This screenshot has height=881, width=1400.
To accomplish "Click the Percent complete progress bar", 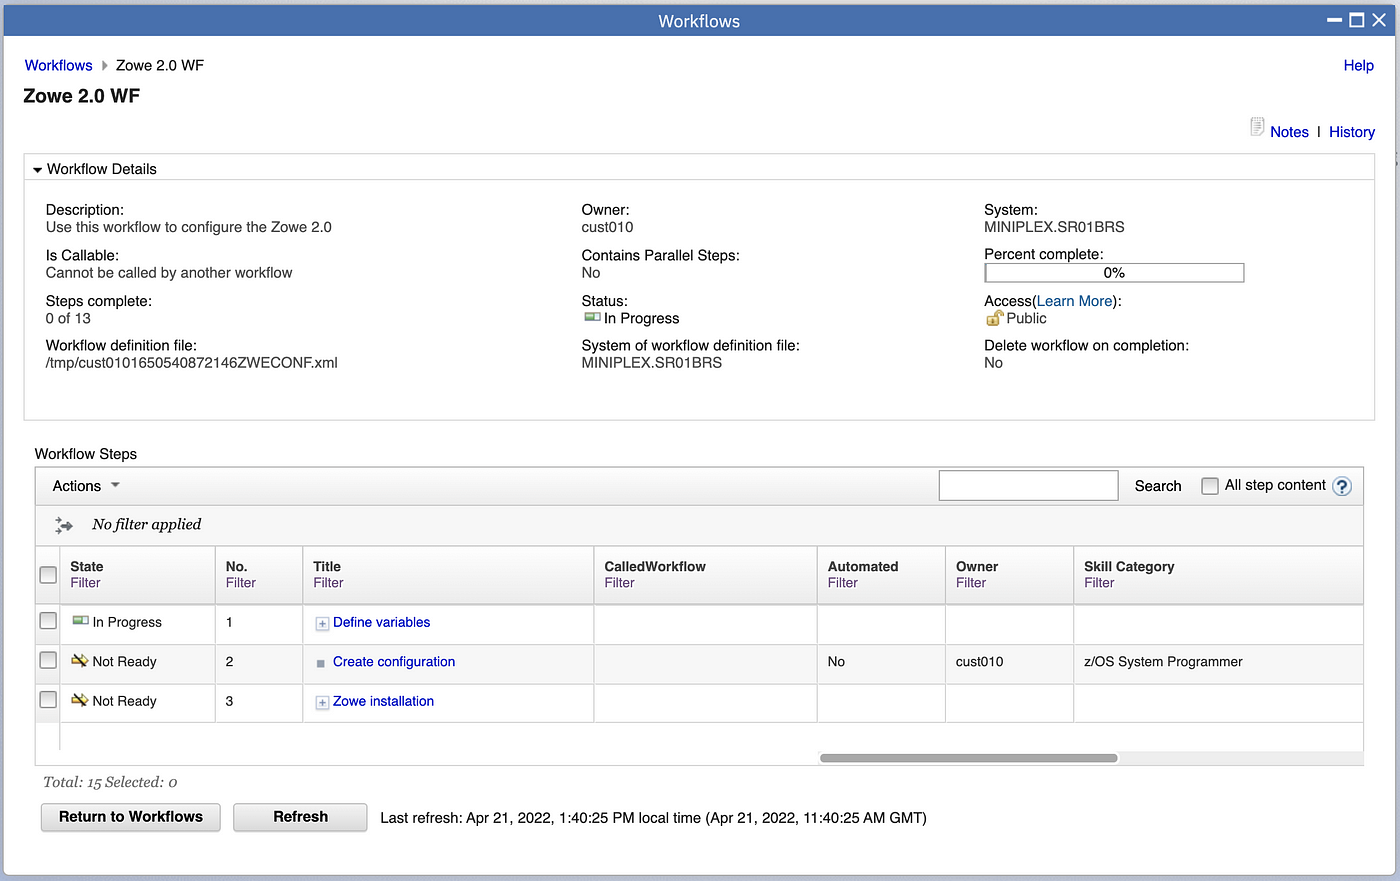I will pyautogui.click(x=1114, y=273).
